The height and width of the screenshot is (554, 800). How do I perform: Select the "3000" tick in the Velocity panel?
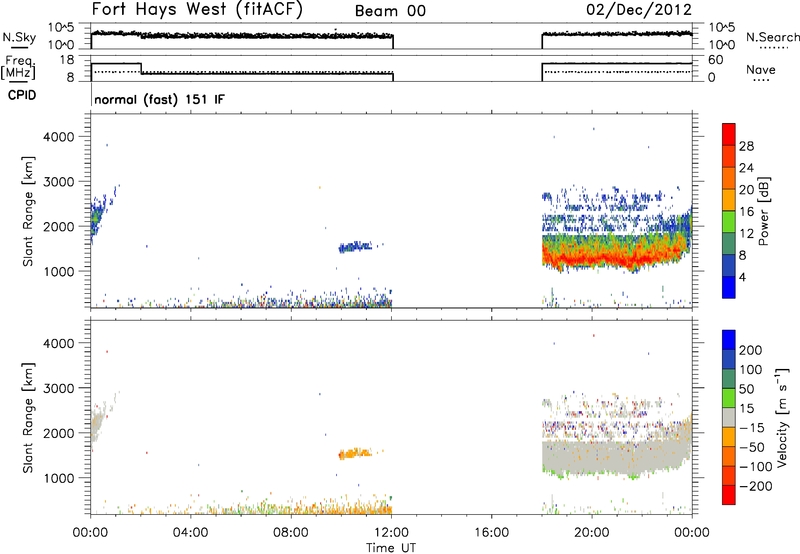tap(59, 389)
